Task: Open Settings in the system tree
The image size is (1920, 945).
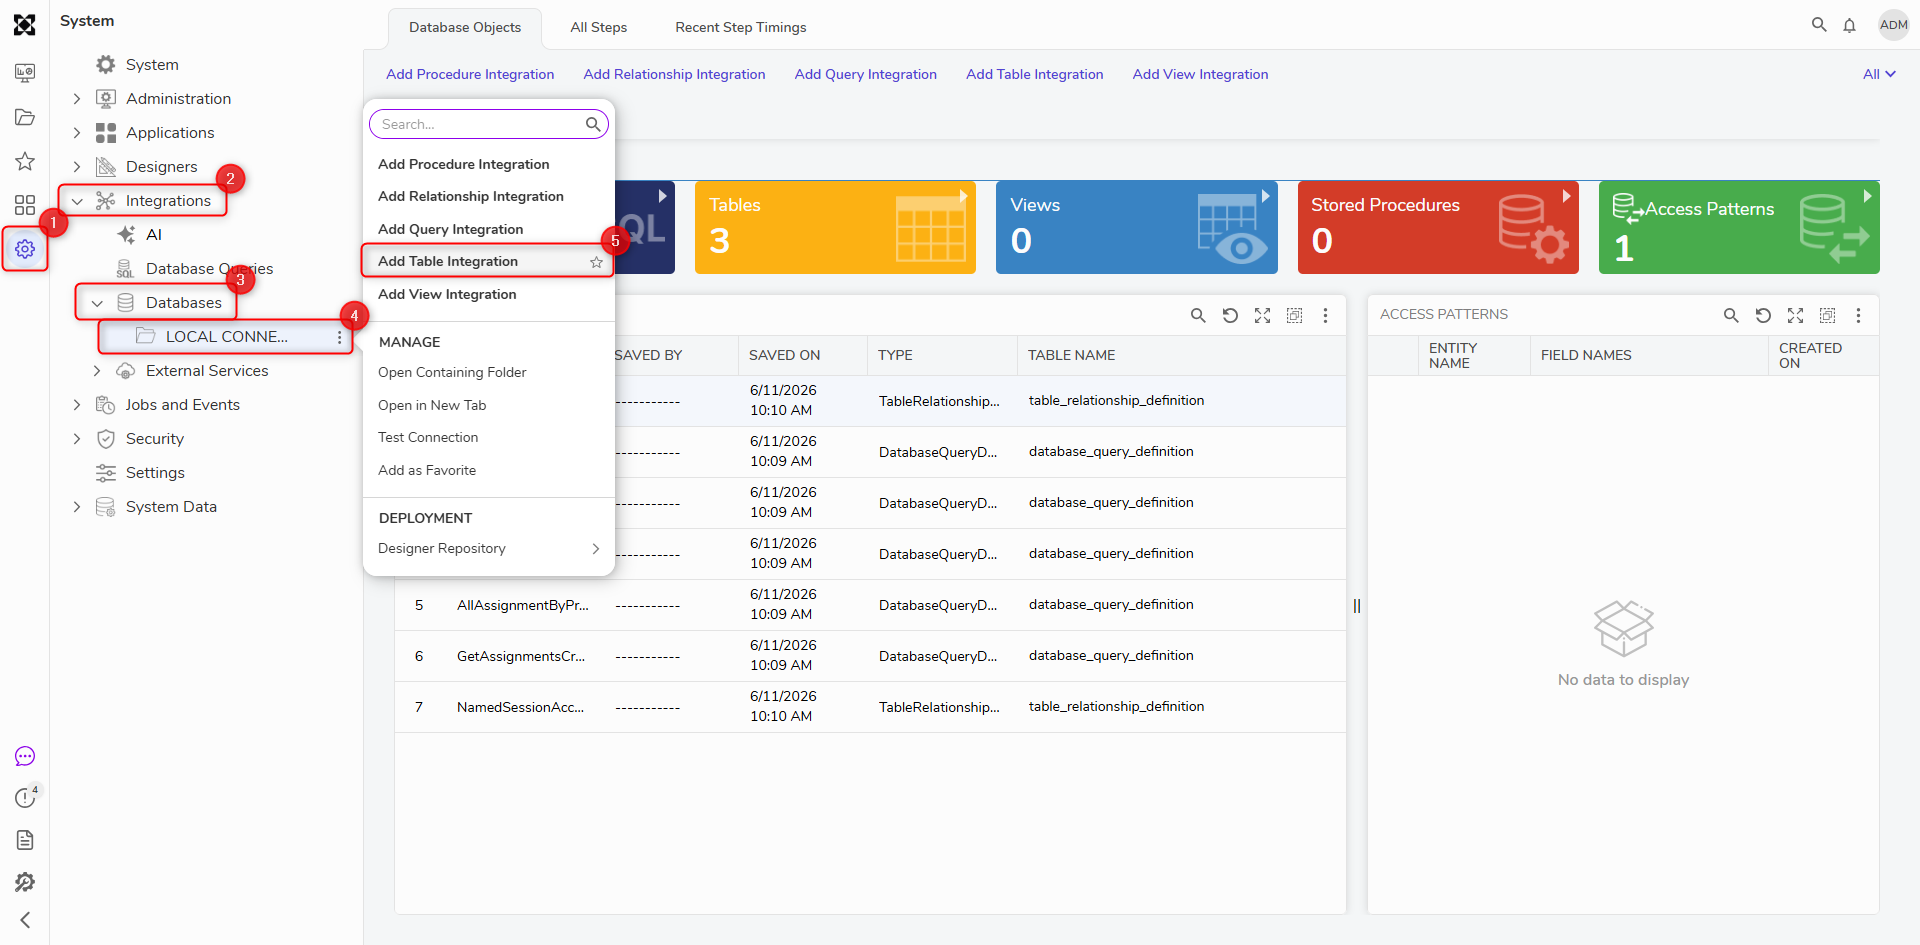Action: pyautogui.click(x=155, y=473)
